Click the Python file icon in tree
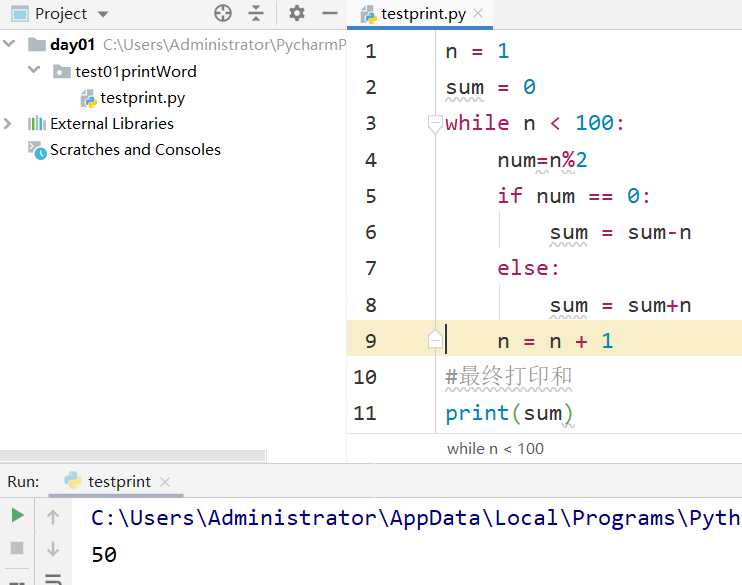The width and height of the screenshot is (742, 585). click(x=88, y=98)
